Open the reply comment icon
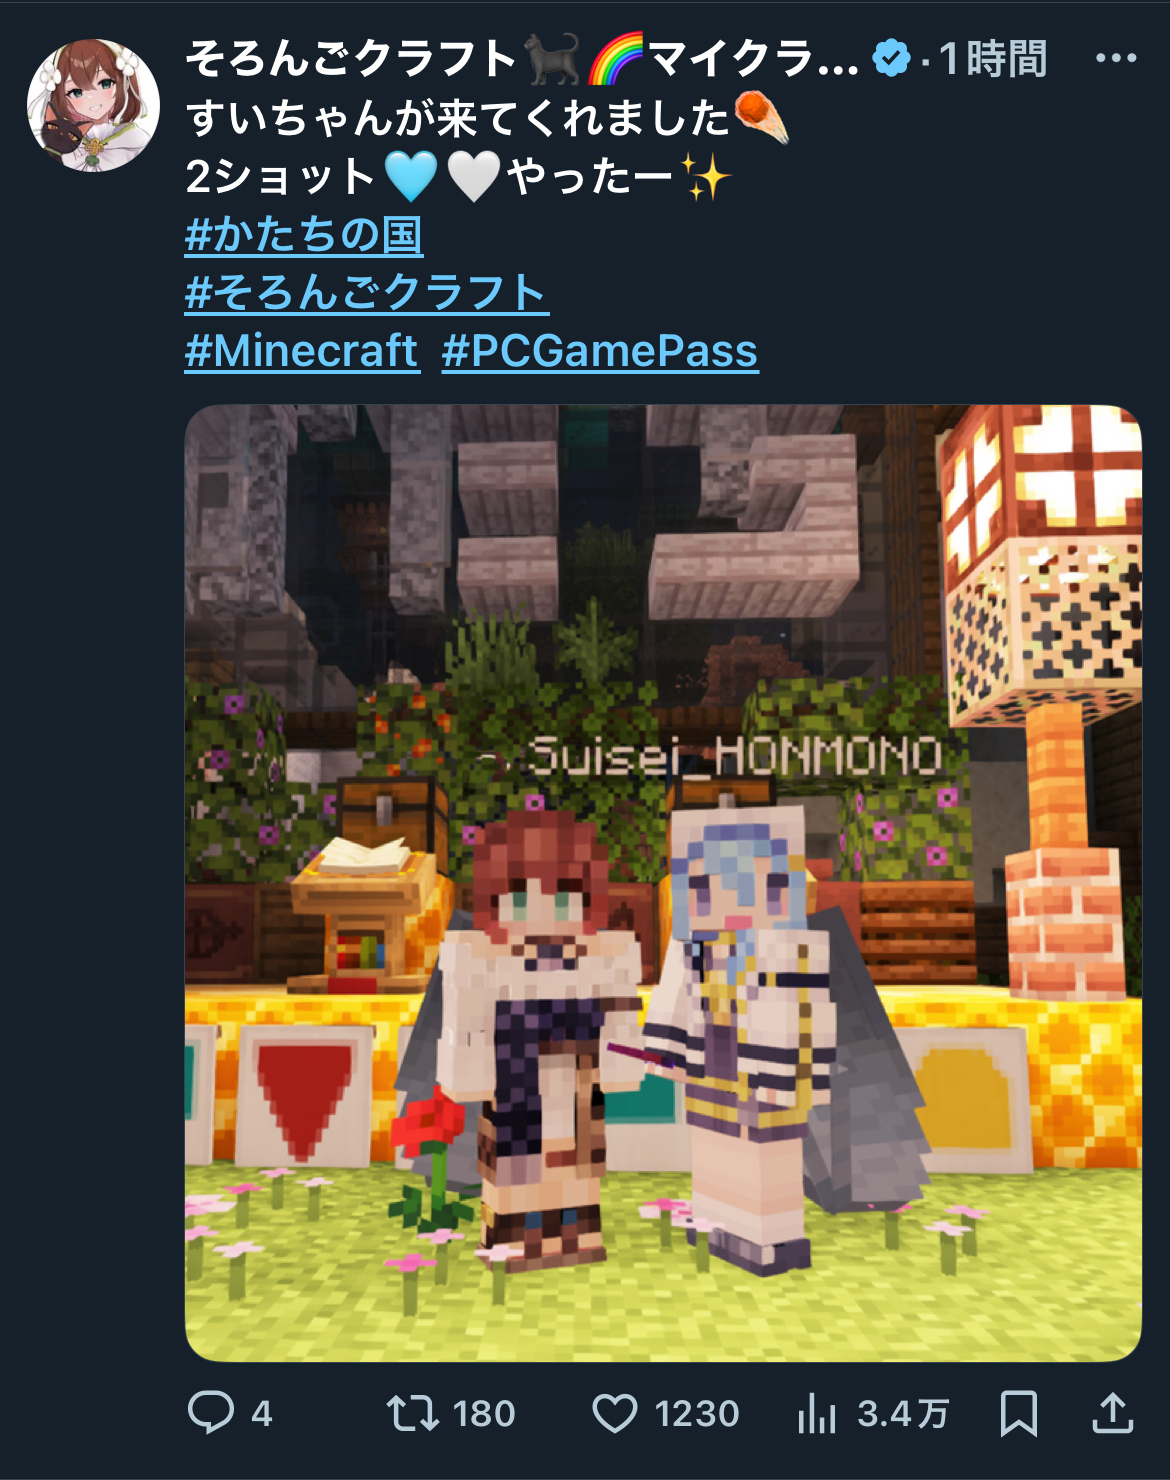This screenshot has height=1480, width=1170. pos(210,1413)
